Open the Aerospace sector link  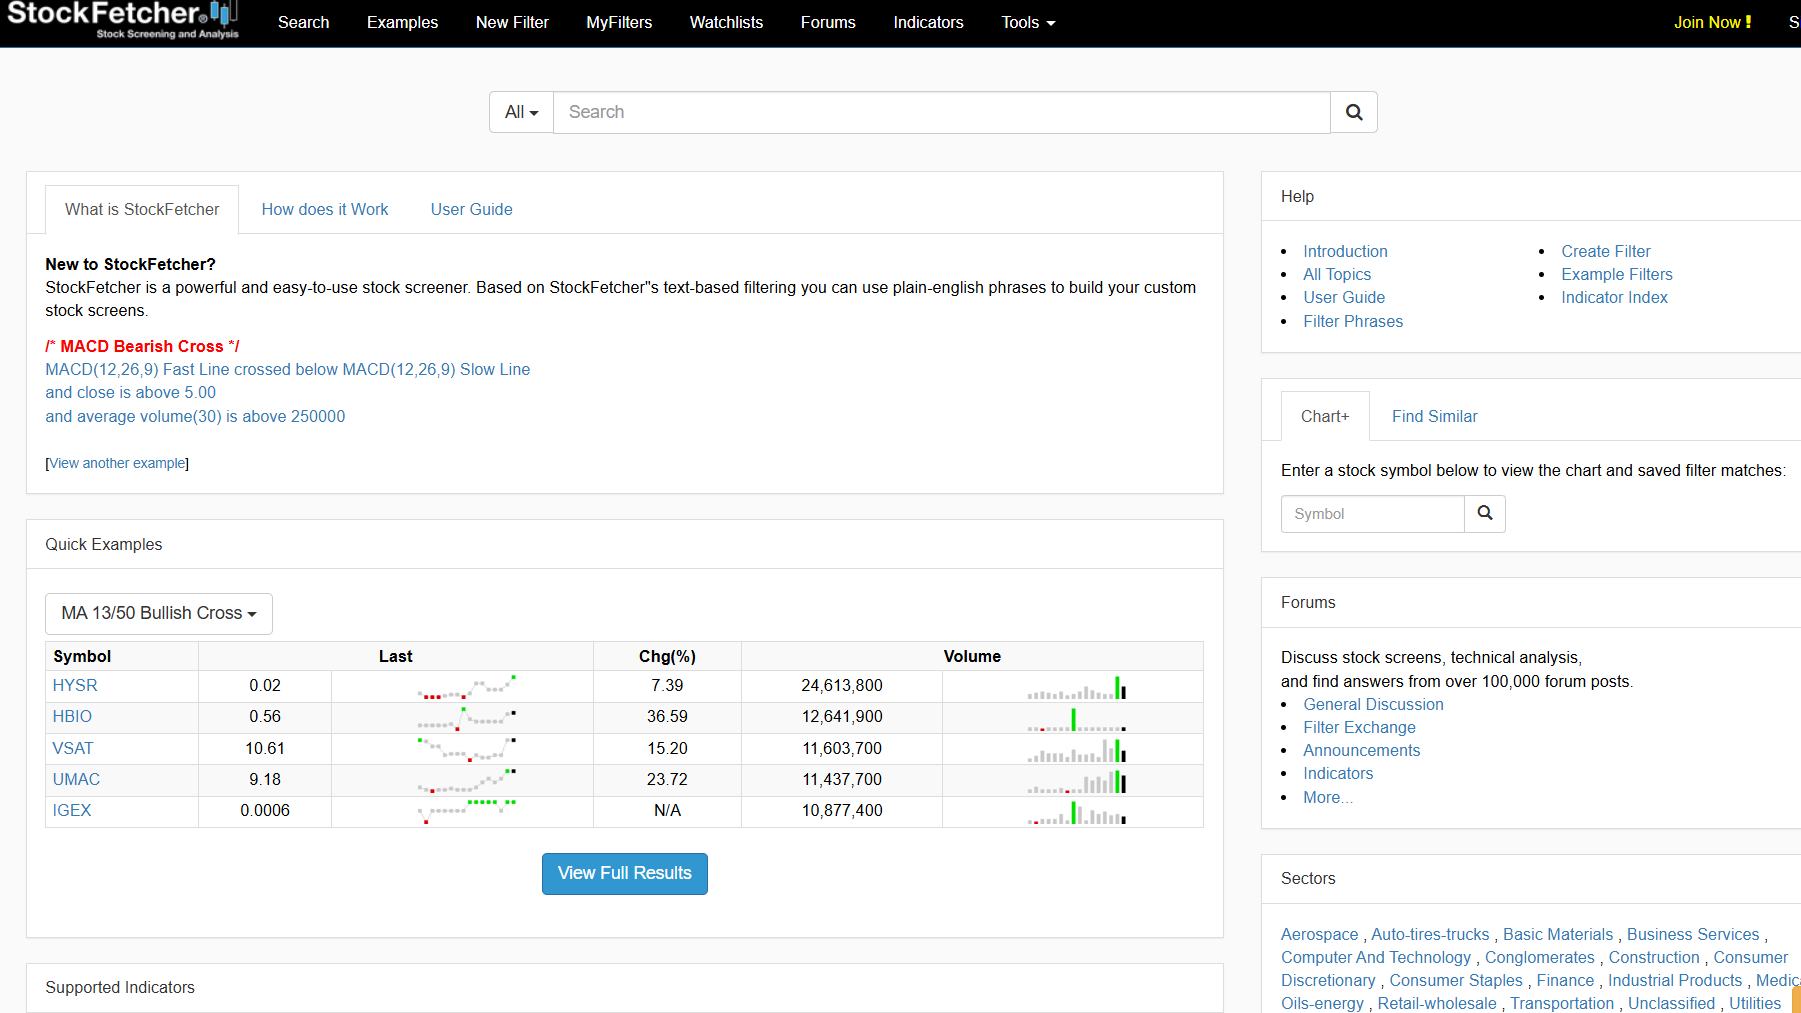pos(1319,934)
